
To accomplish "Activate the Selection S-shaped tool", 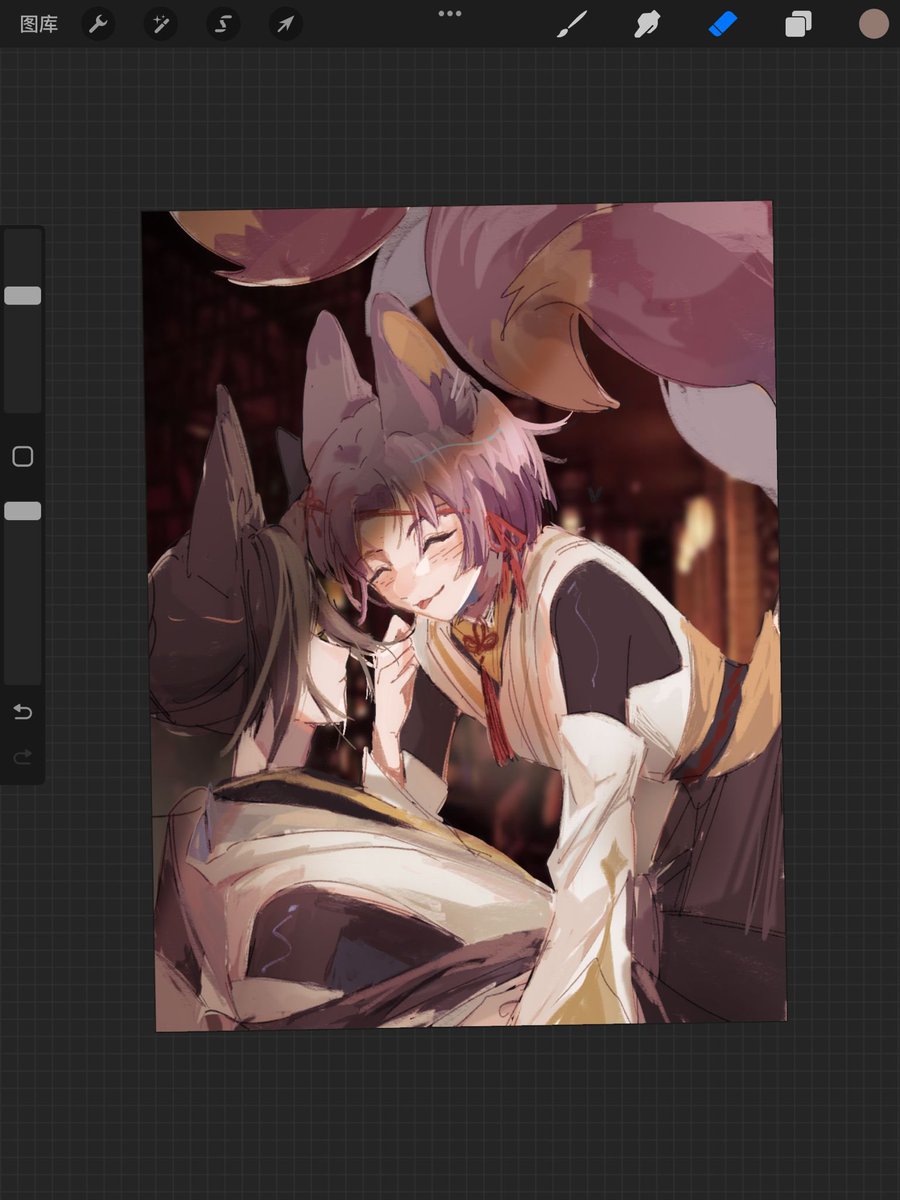I will pos(223,24).
